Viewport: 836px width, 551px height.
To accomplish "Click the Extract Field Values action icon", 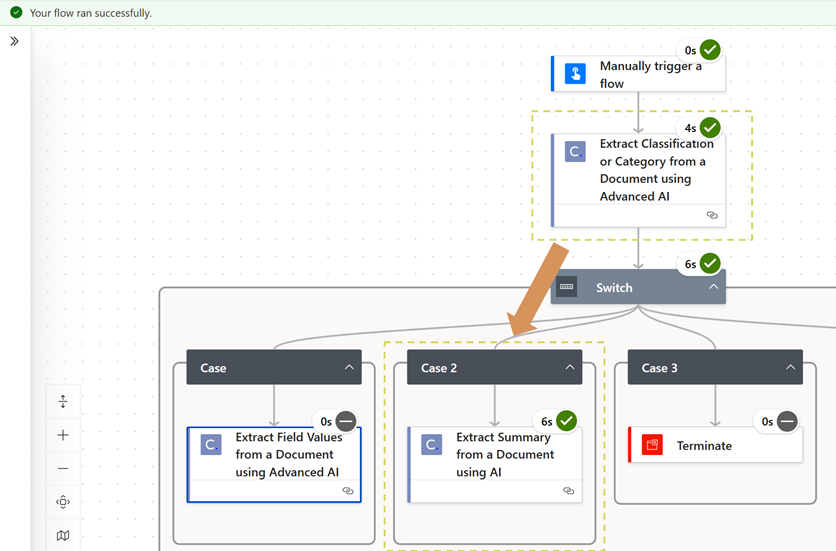I will pyautogui.click(x=211, y=445).
